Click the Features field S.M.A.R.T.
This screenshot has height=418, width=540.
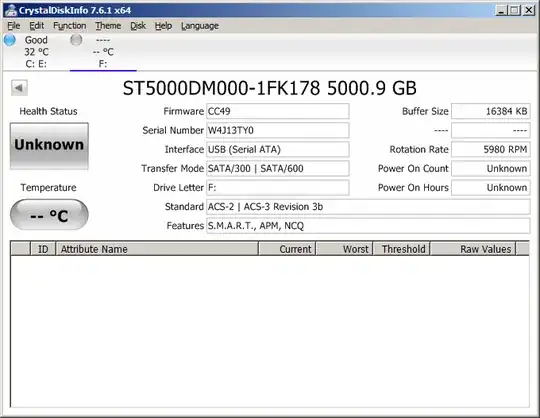pos(368,226)
